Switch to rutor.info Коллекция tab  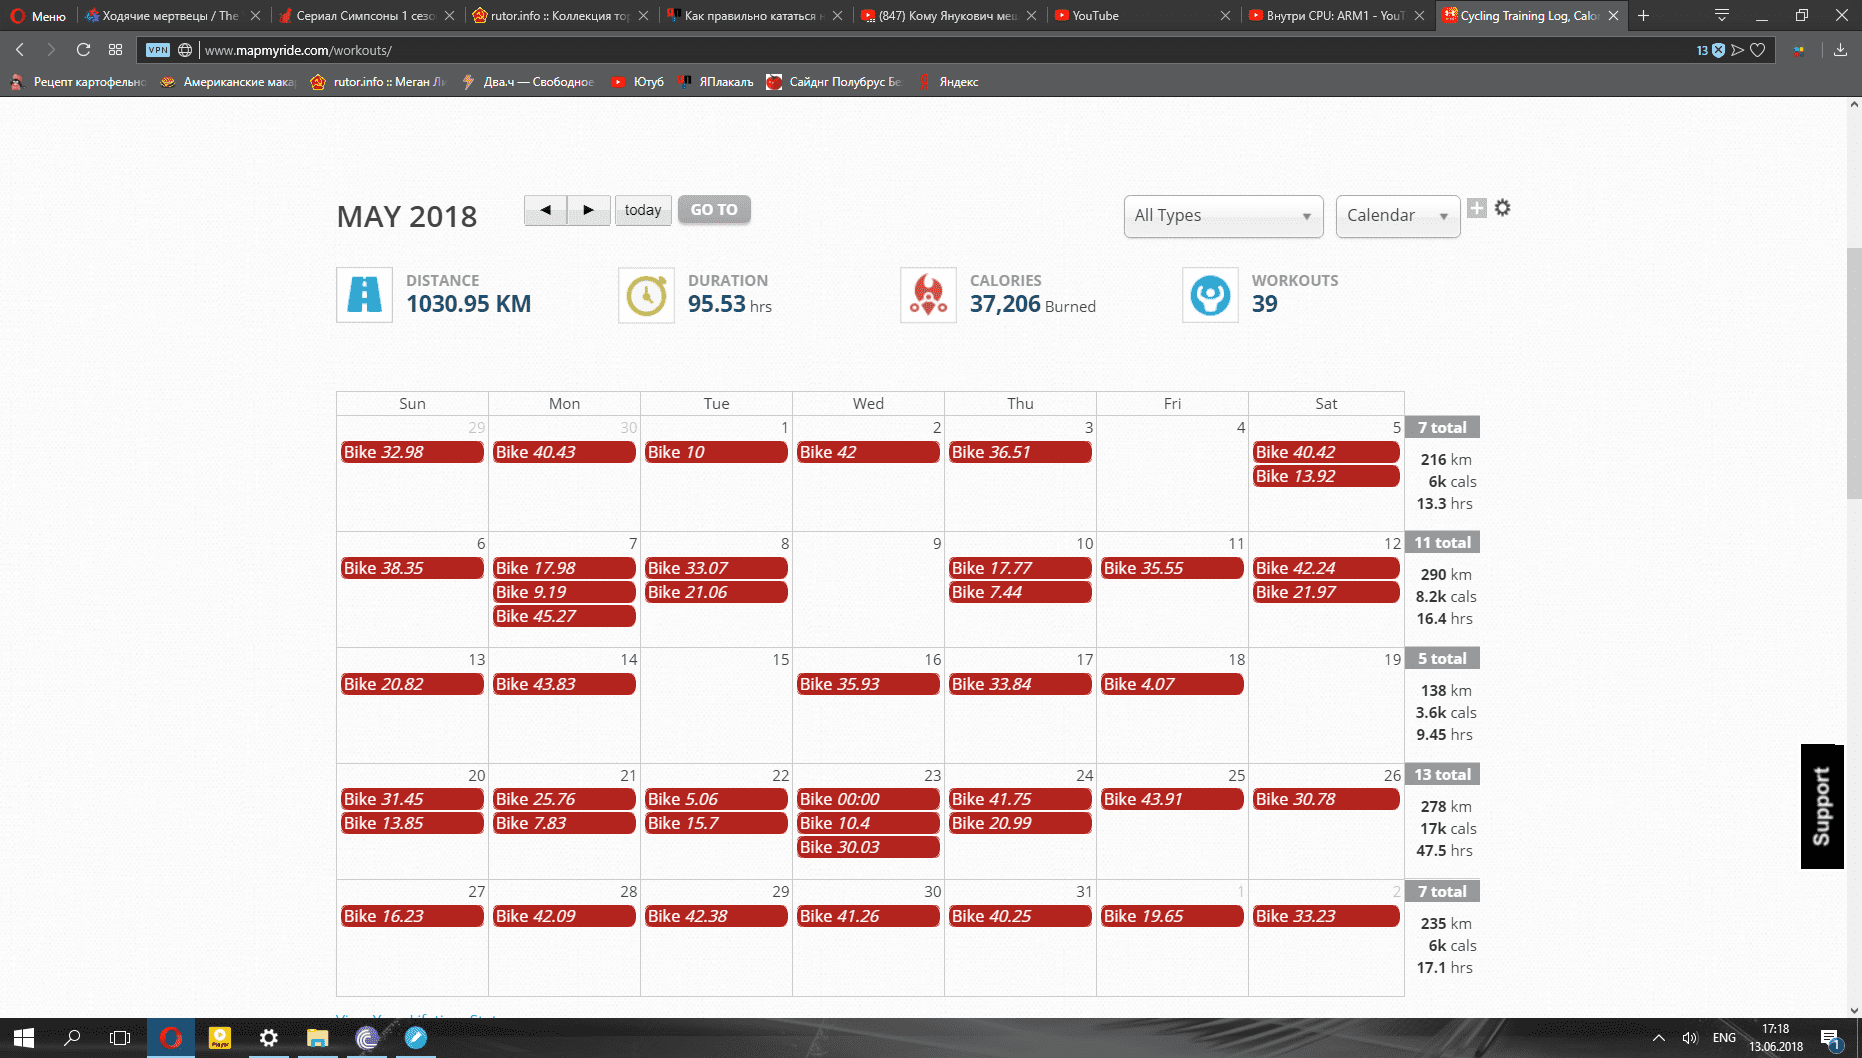tap(559, 16)
